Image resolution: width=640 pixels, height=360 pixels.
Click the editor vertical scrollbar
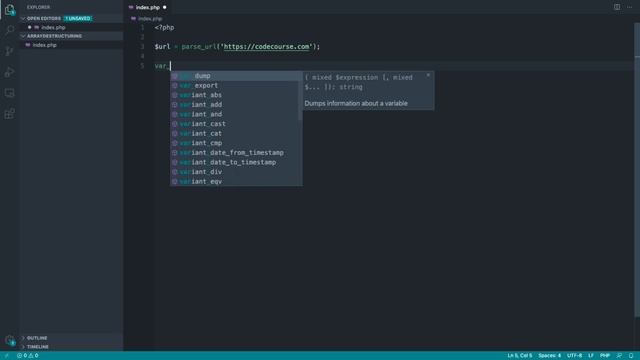coord(637,169)
